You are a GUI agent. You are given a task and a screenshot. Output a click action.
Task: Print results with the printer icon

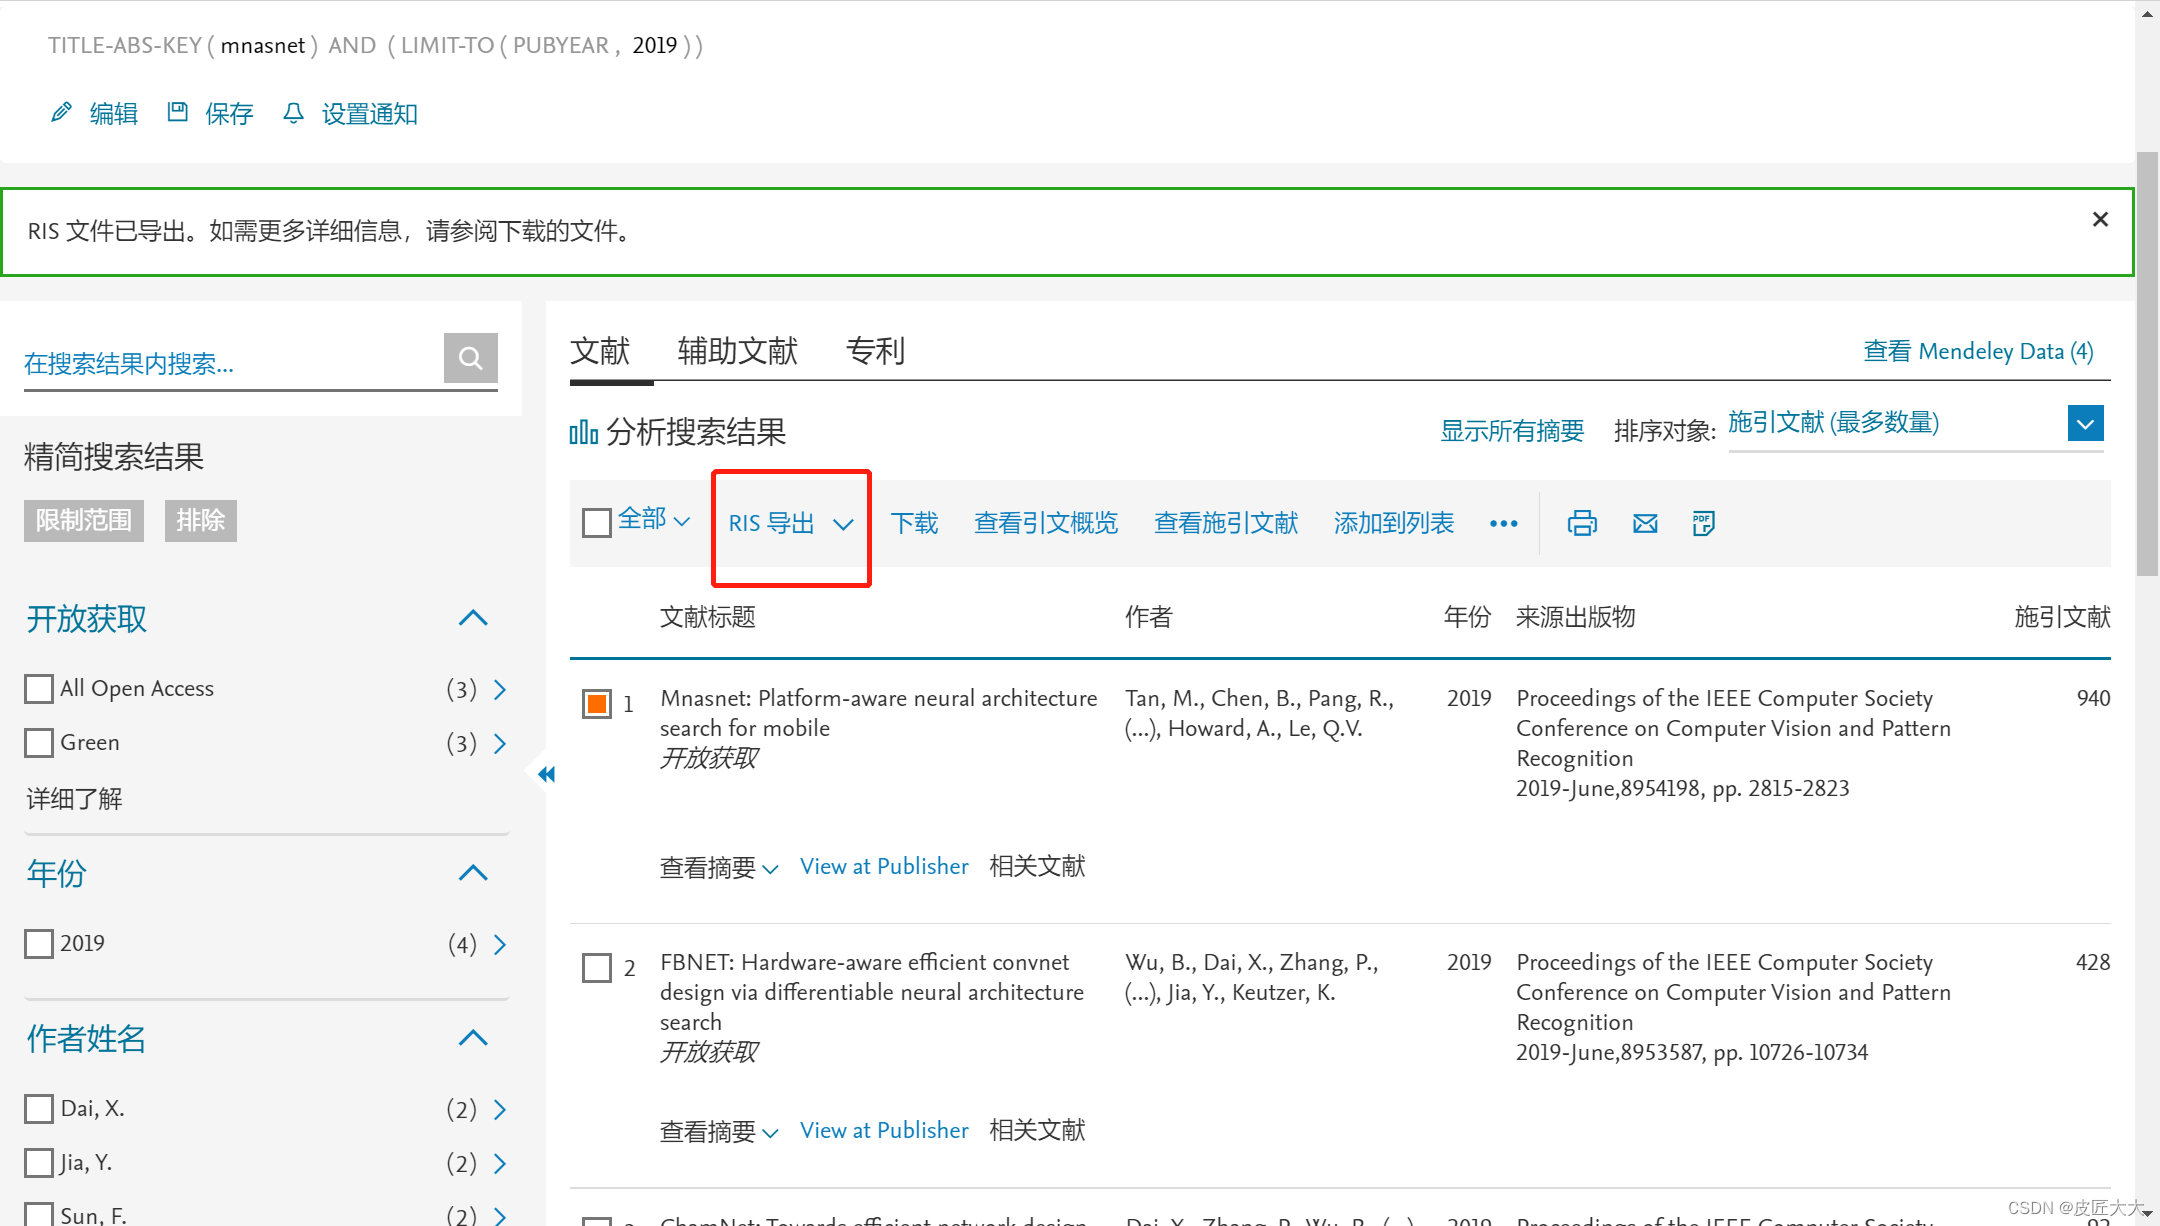[1581, 522]
